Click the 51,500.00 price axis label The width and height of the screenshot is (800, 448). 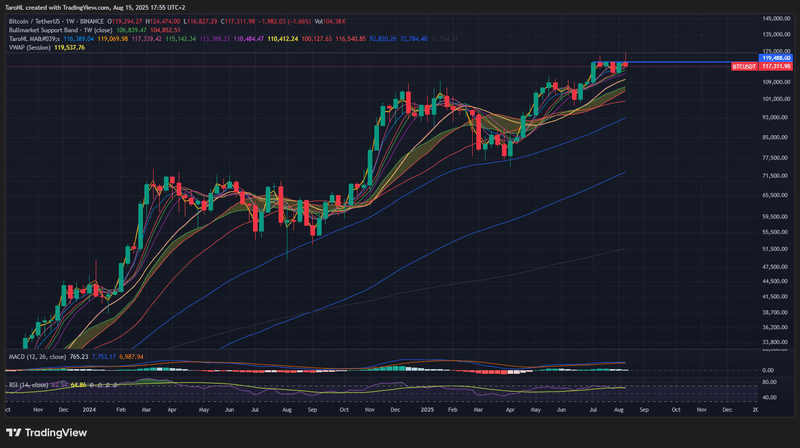pyautogui.click(x=776, y=249)
